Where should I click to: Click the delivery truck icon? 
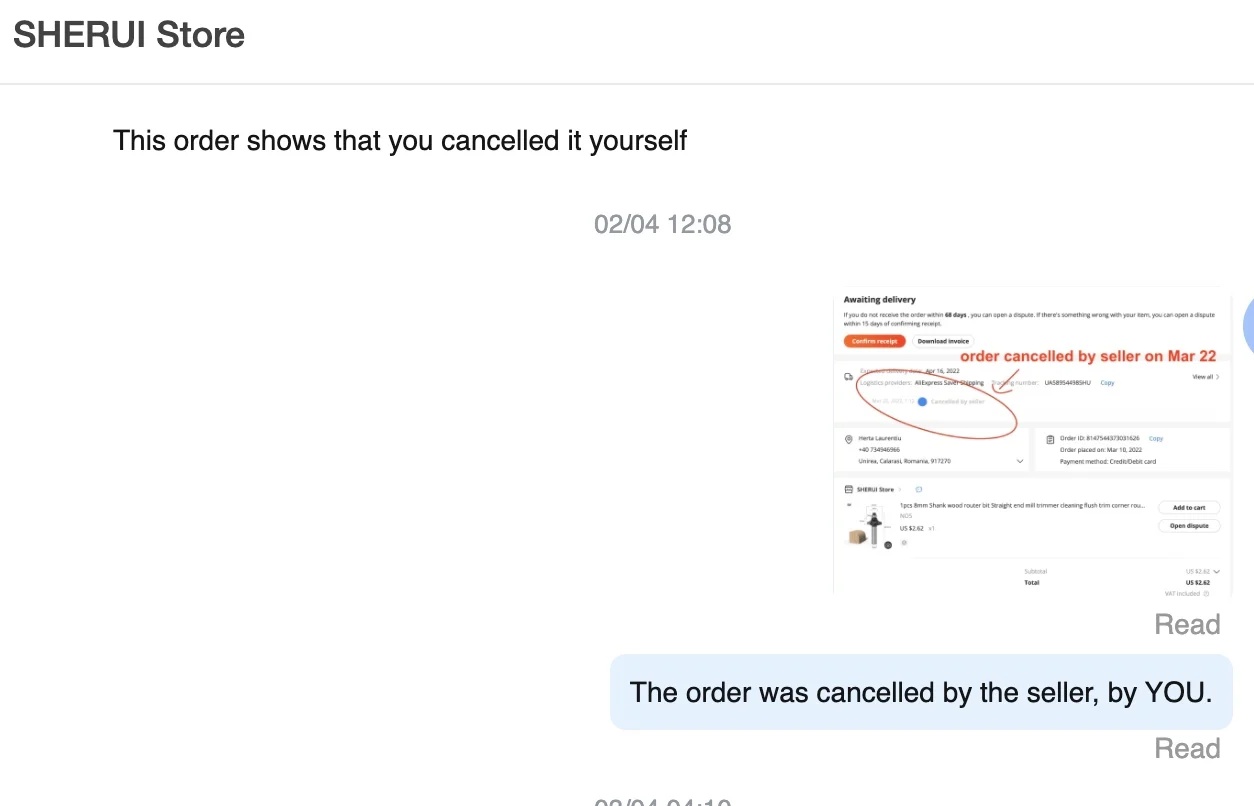pos(849,377)
